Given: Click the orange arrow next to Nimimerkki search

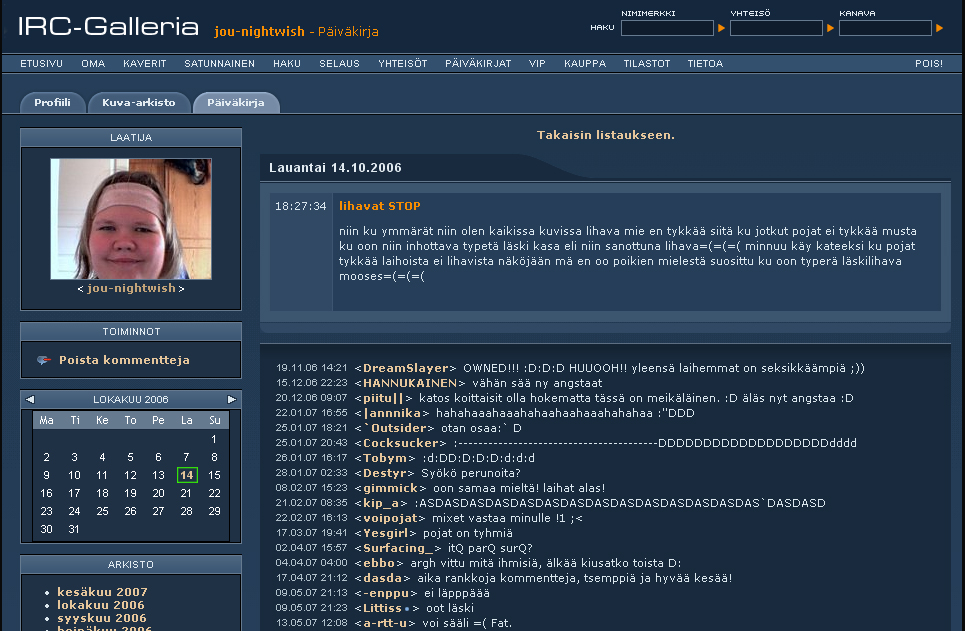Looking at the screenshot, I should pos(721,28).
